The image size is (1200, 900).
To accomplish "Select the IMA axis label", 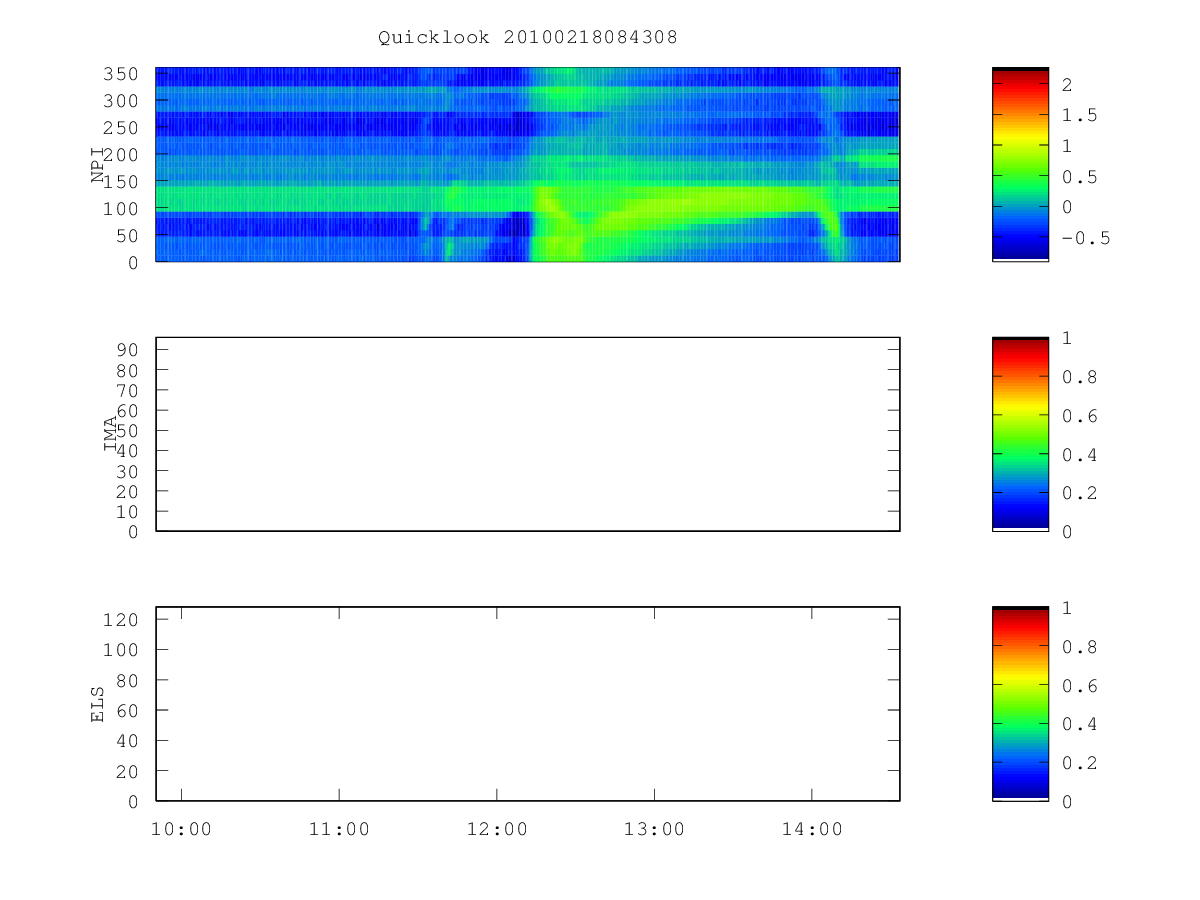I will click(111, 435).
